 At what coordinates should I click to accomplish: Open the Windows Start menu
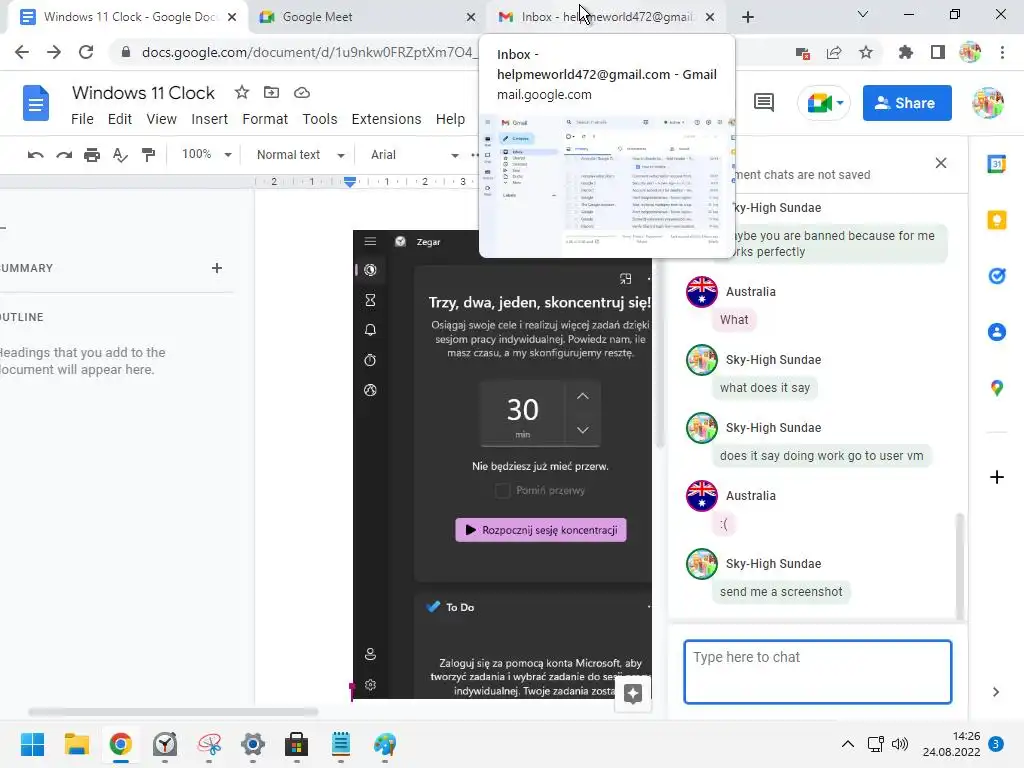pos(32,744)
